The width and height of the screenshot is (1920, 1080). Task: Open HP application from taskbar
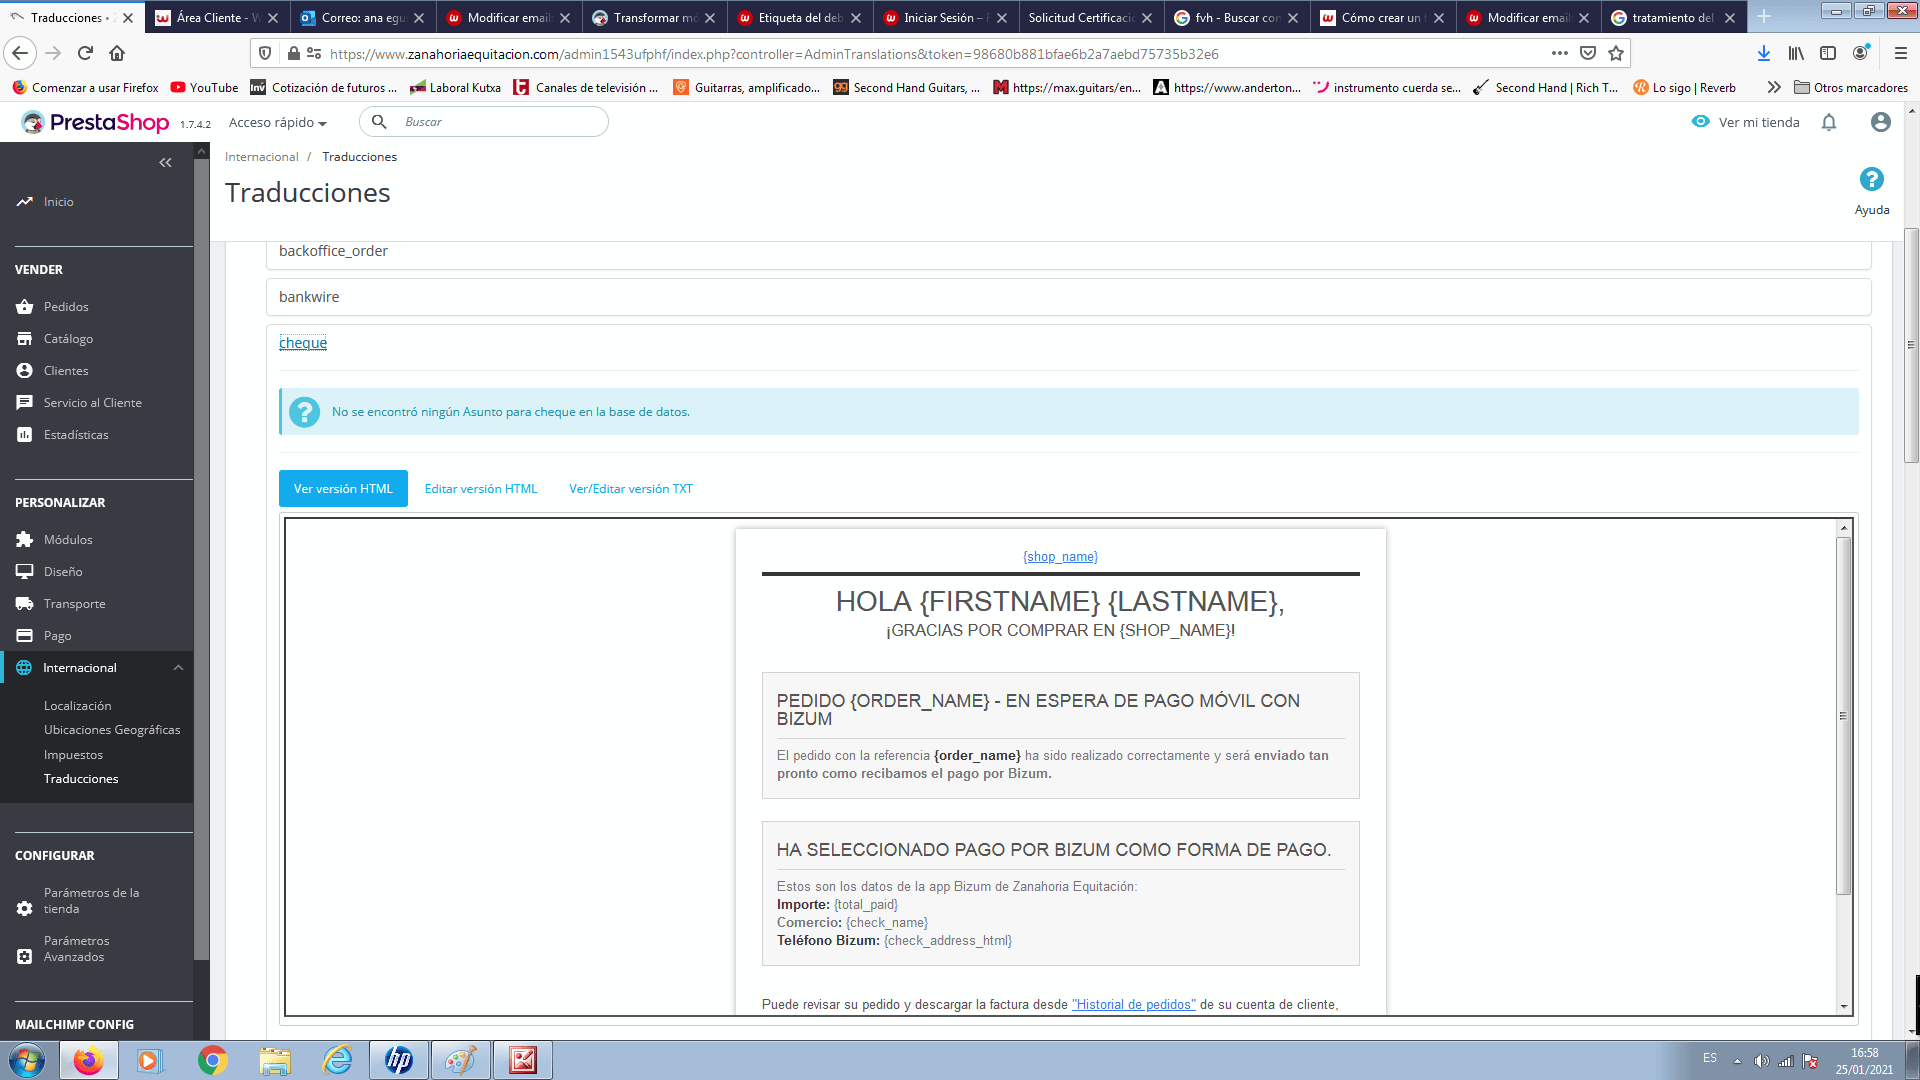[x=399, y=1060]
